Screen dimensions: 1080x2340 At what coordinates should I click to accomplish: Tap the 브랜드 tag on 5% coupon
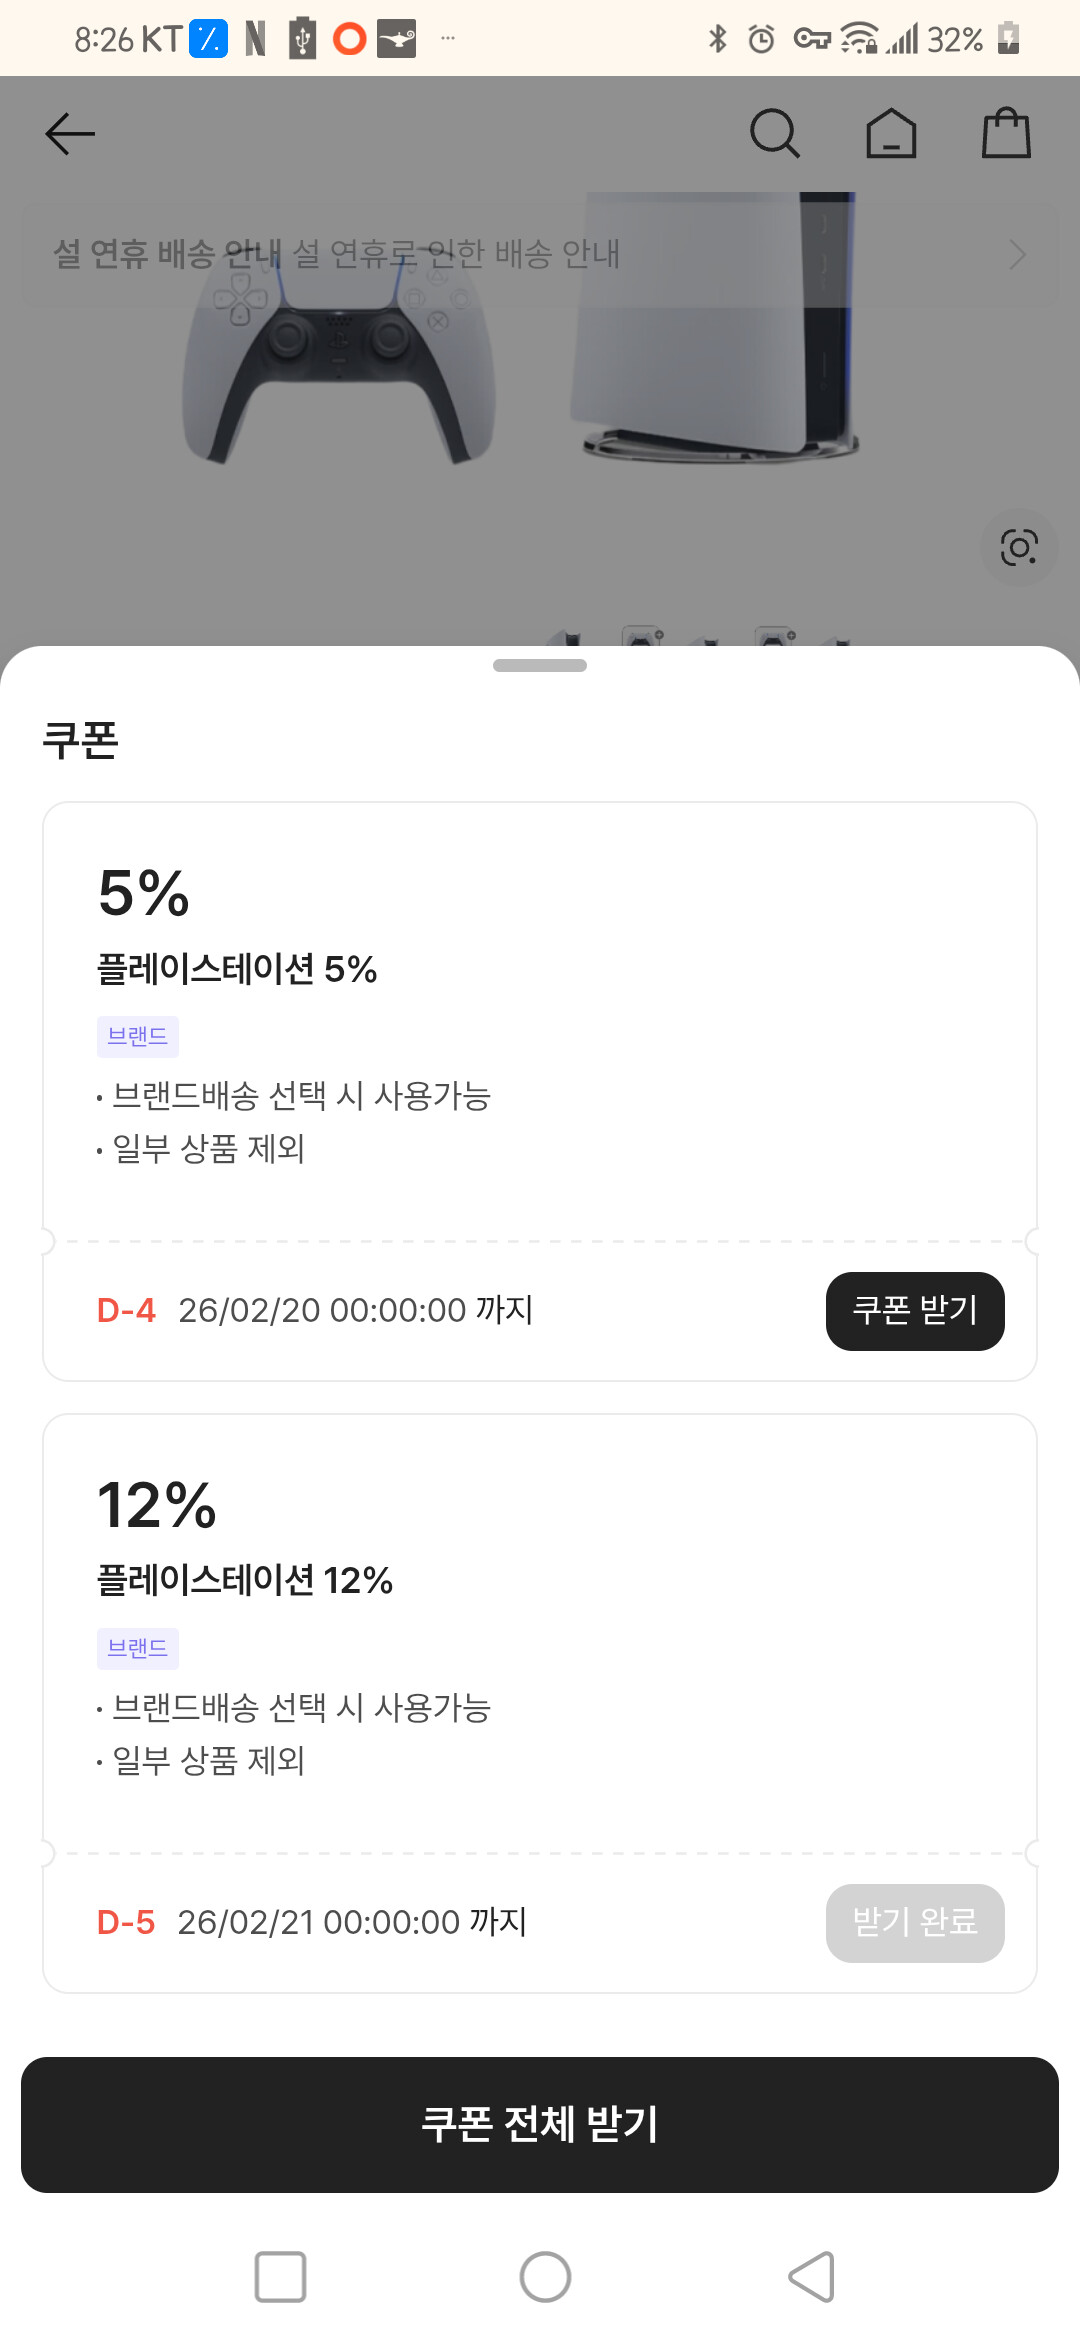138,1037
